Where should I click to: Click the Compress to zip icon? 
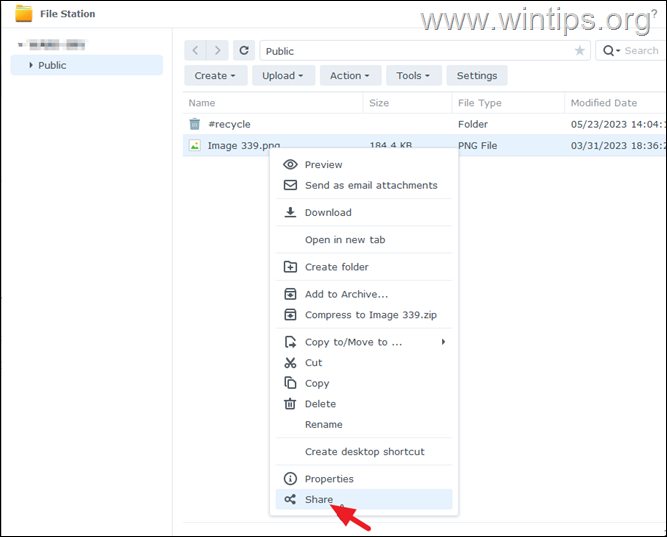point(290,315)
